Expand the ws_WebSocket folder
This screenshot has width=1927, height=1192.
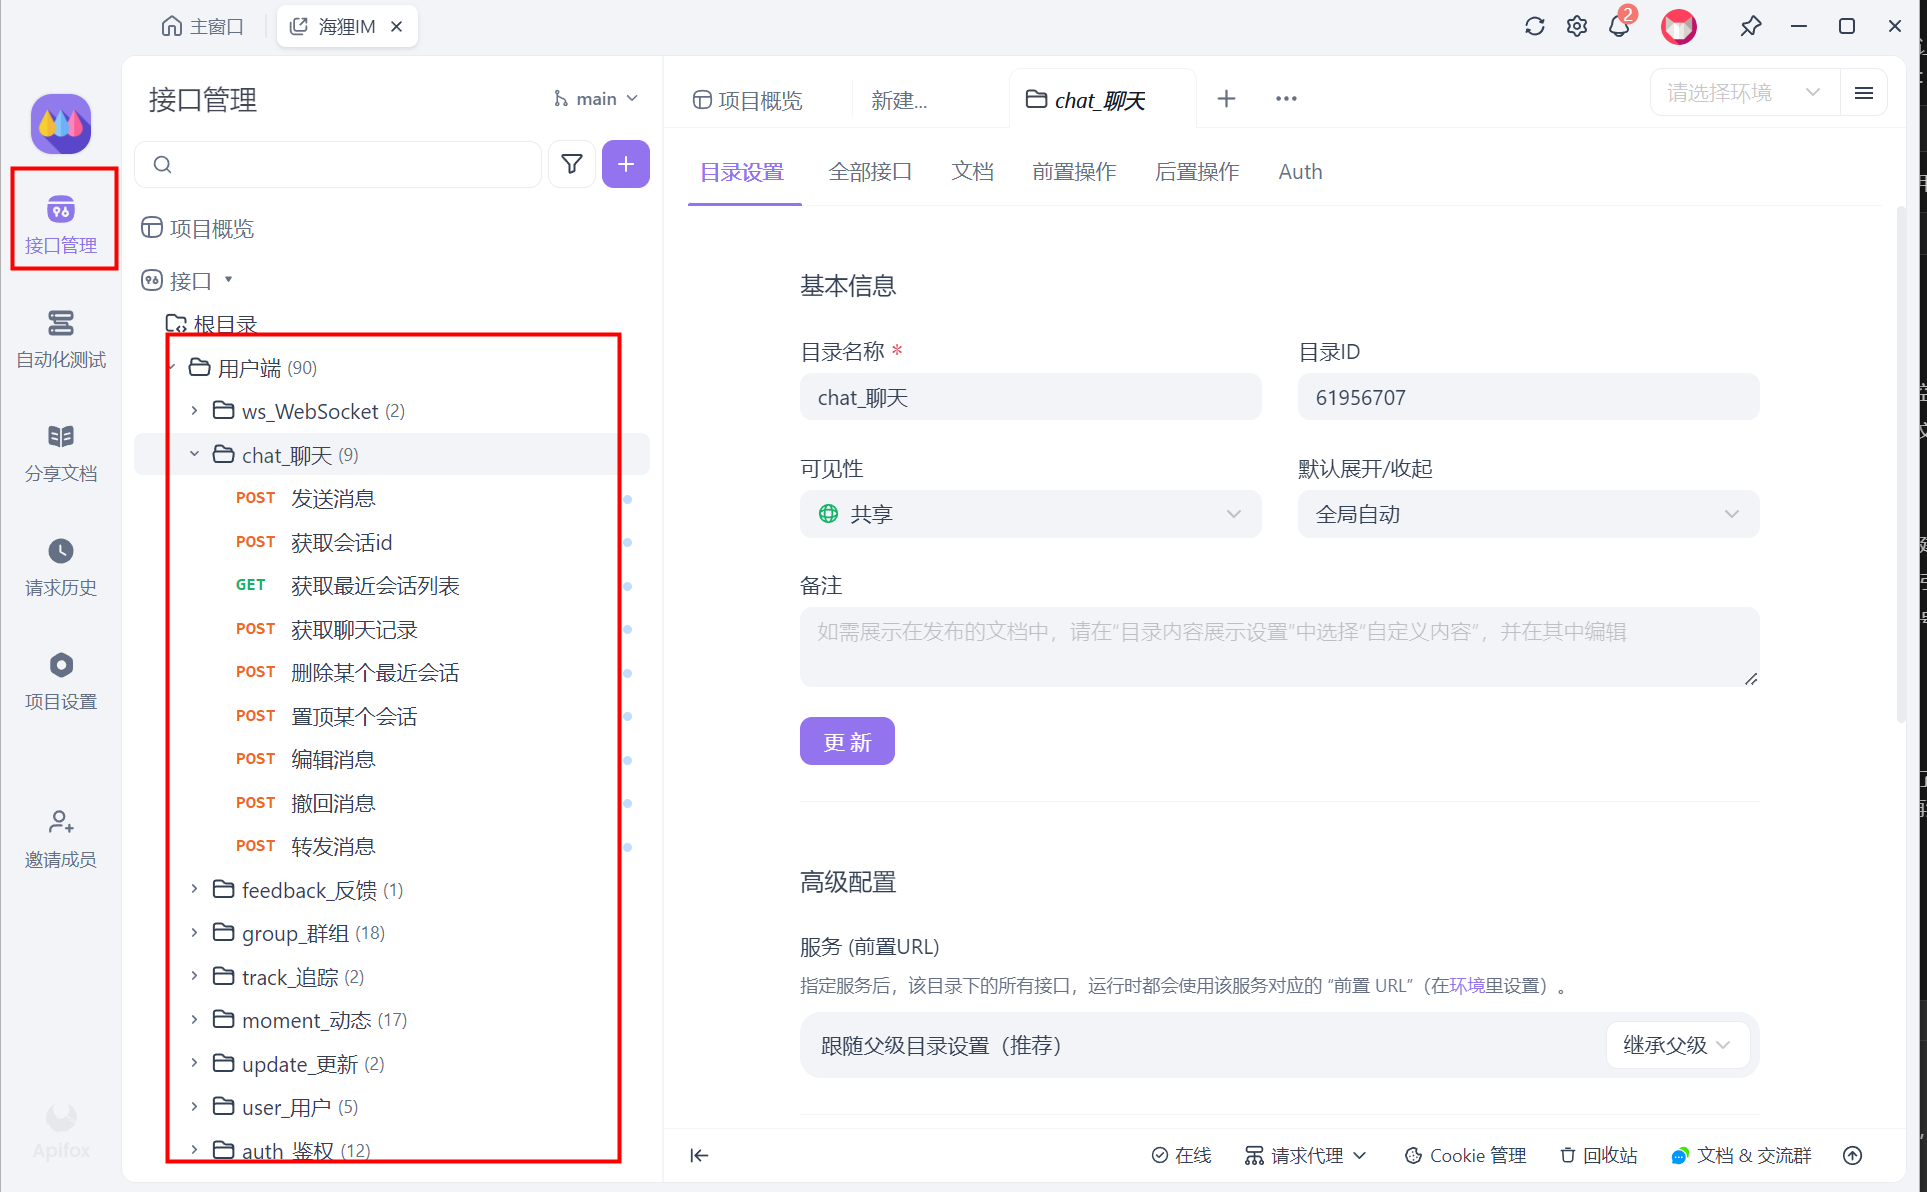194,411
